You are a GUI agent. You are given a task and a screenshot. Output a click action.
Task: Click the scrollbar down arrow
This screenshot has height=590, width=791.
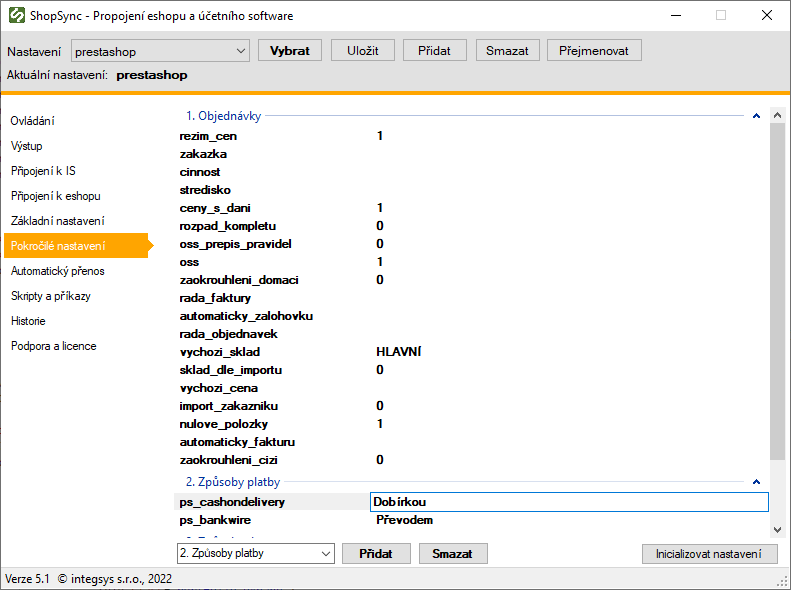777,529
